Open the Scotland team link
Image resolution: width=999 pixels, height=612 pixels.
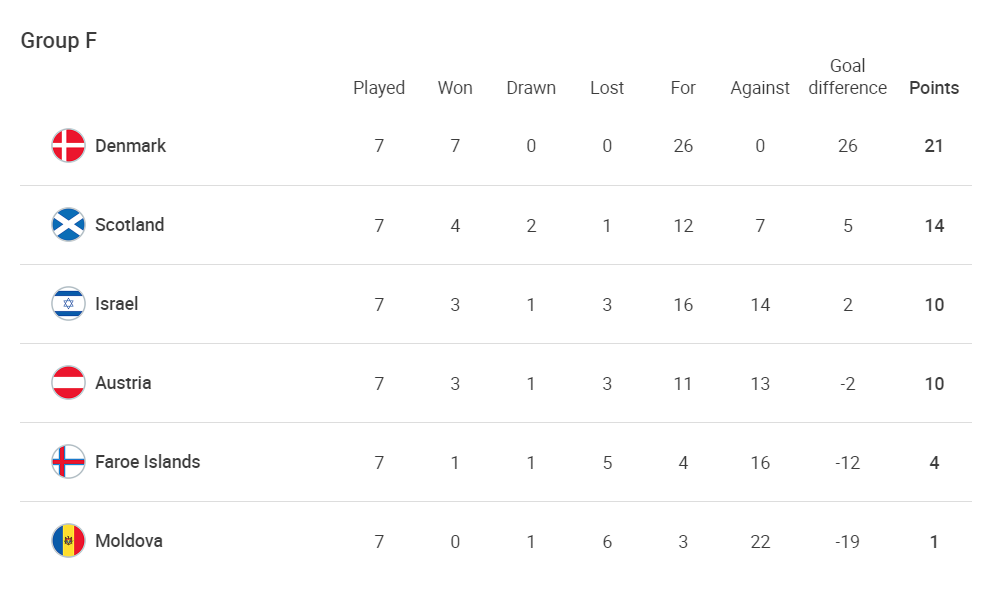point(130,225)
